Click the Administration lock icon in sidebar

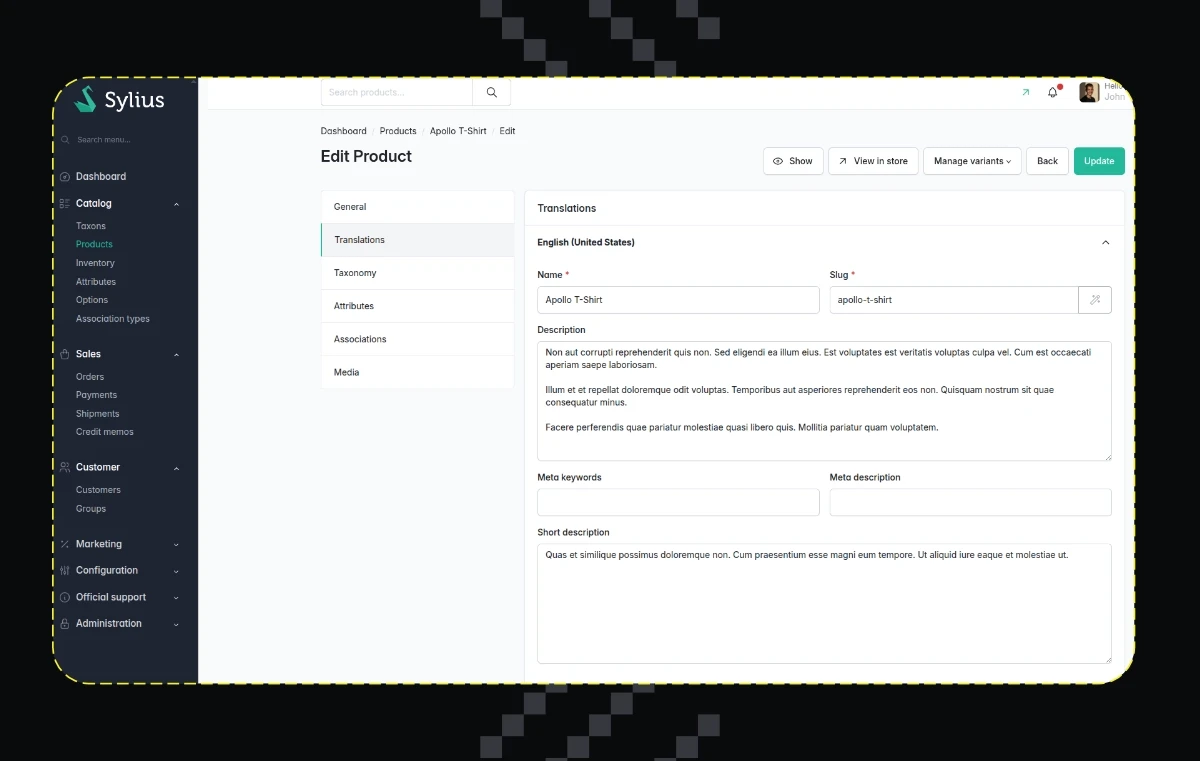tap(65, 624)
